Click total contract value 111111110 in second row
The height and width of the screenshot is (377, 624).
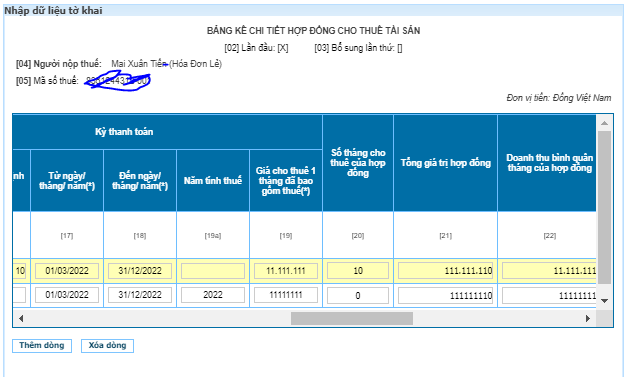point(445,295)
